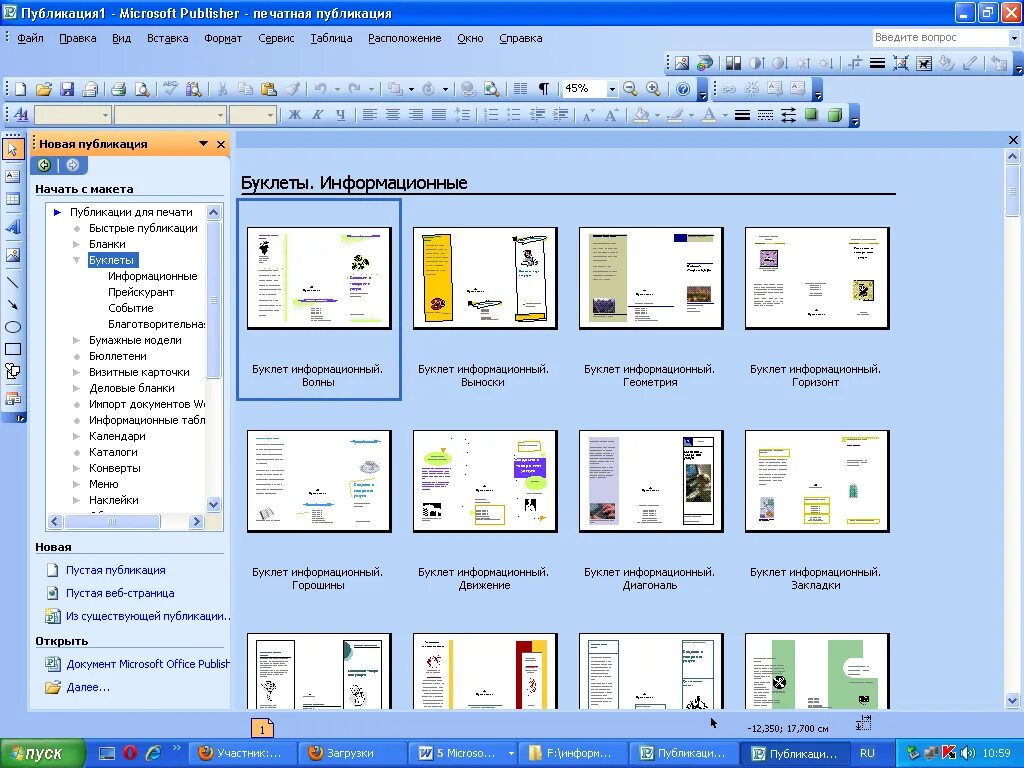Click the Insert Picture icon in the Picture toolbar
Screen dimensions: 1024x768
(x=682, y=63)
